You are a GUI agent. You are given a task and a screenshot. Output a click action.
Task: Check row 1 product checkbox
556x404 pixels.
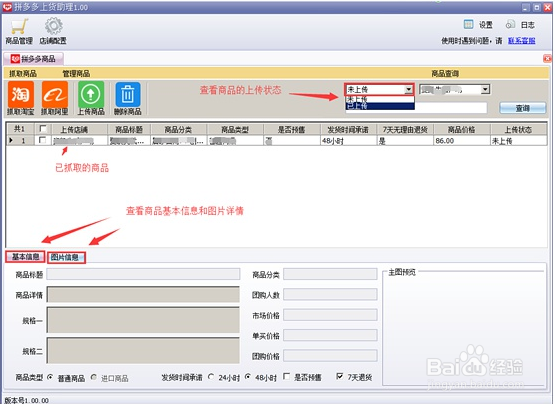[x=43, y=140]
